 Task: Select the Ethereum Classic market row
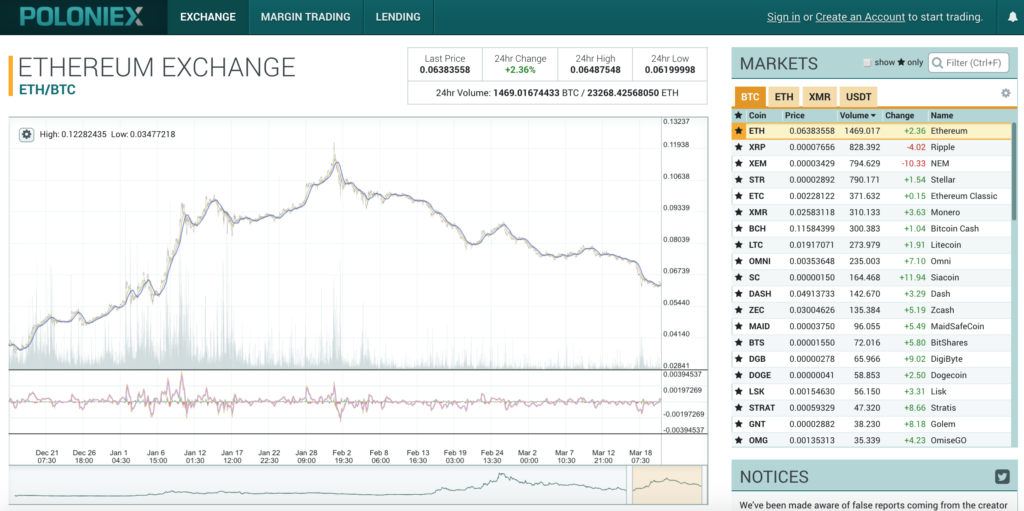(871, 196)
